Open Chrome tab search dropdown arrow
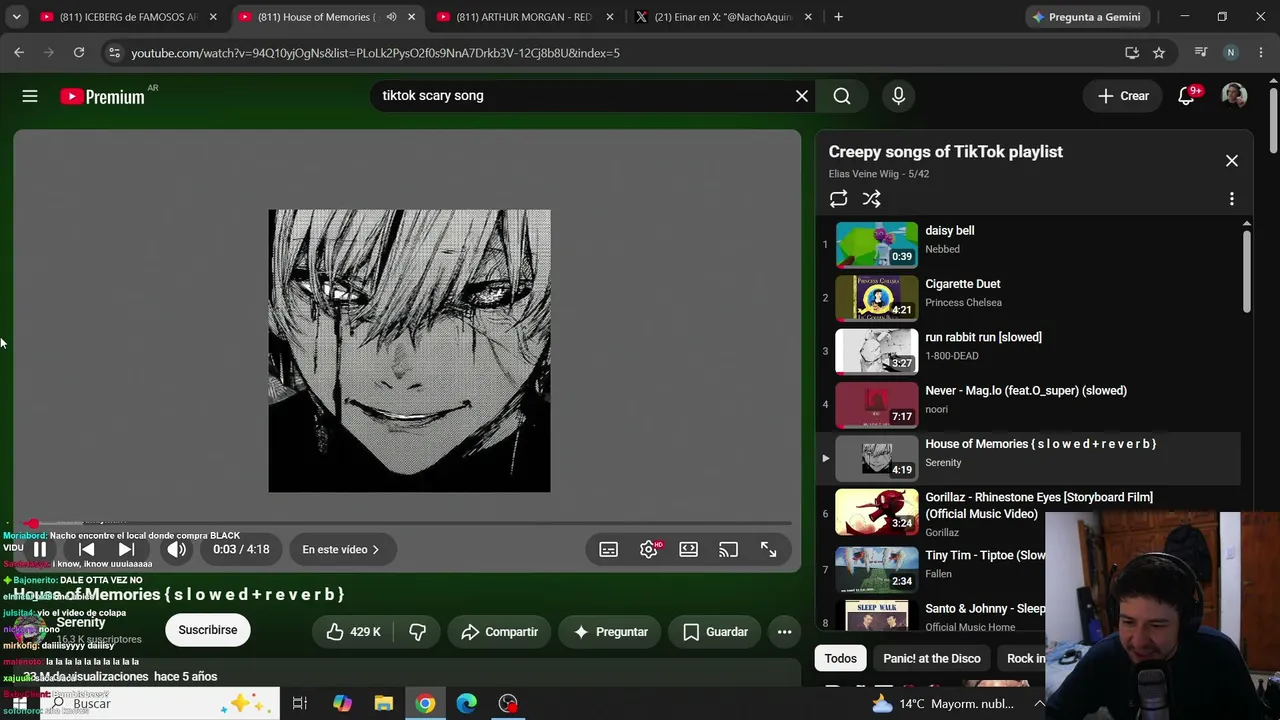The height and width of the screenshot is (720, 1280). (x=16, y=17)
